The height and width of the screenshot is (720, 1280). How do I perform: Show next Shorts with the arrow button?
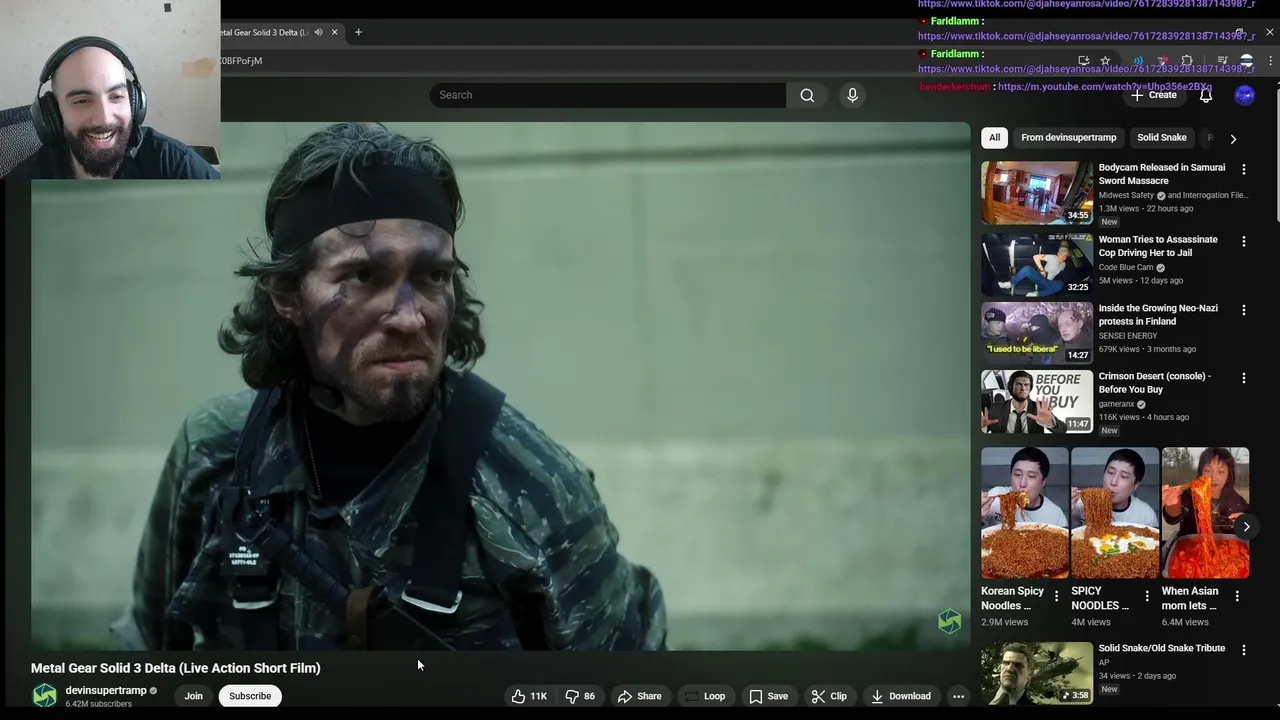[x=1246, y=526]
